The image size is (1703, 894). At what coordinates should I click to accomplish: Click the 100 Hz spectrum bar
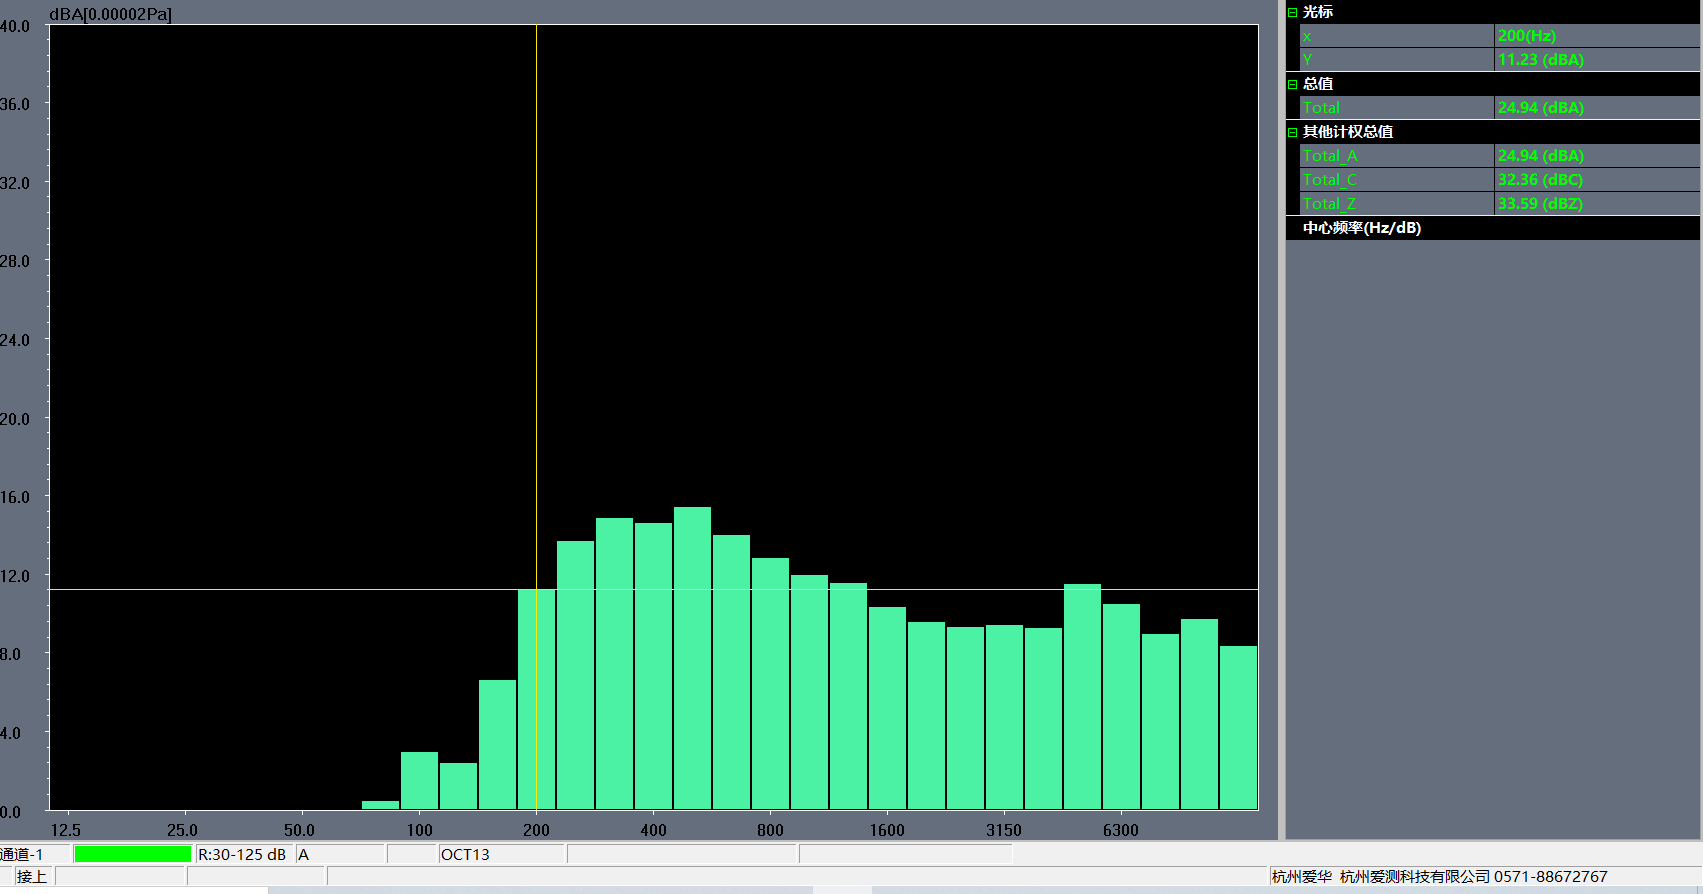(x=419, y=780)
